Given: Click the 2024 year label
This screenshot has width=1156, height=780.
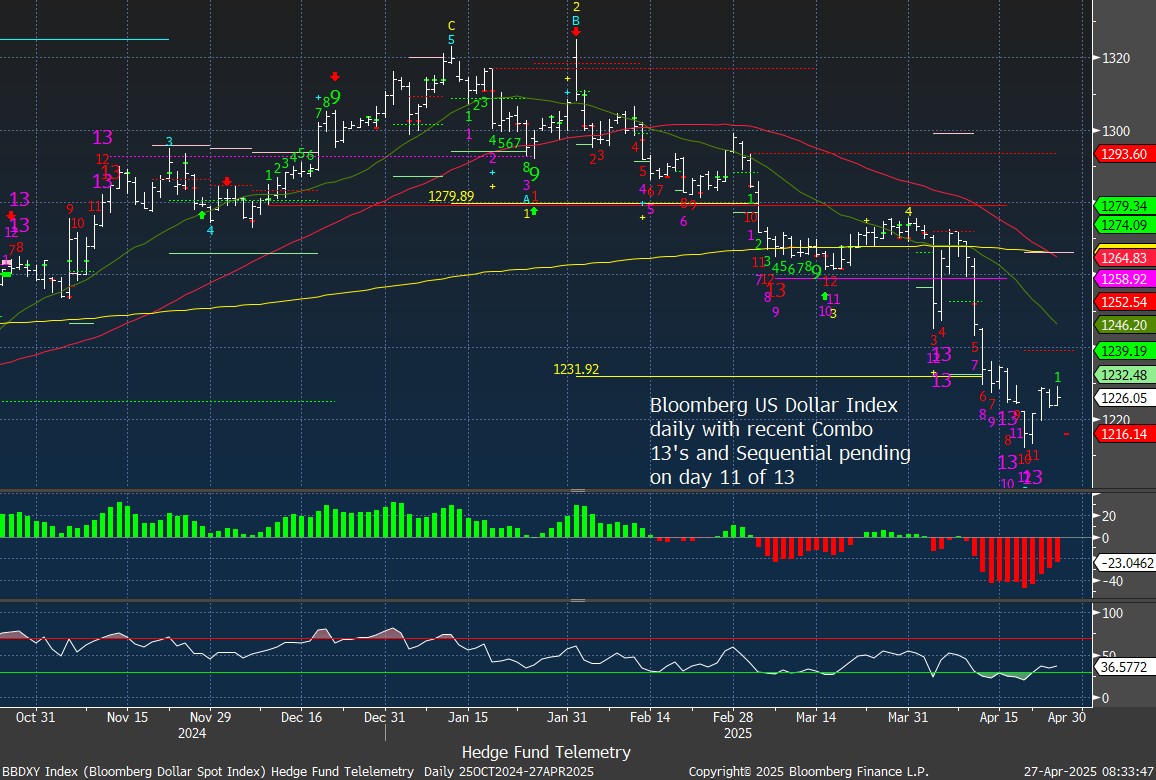Looking at the screenshot, I should (x=192, y=734).
